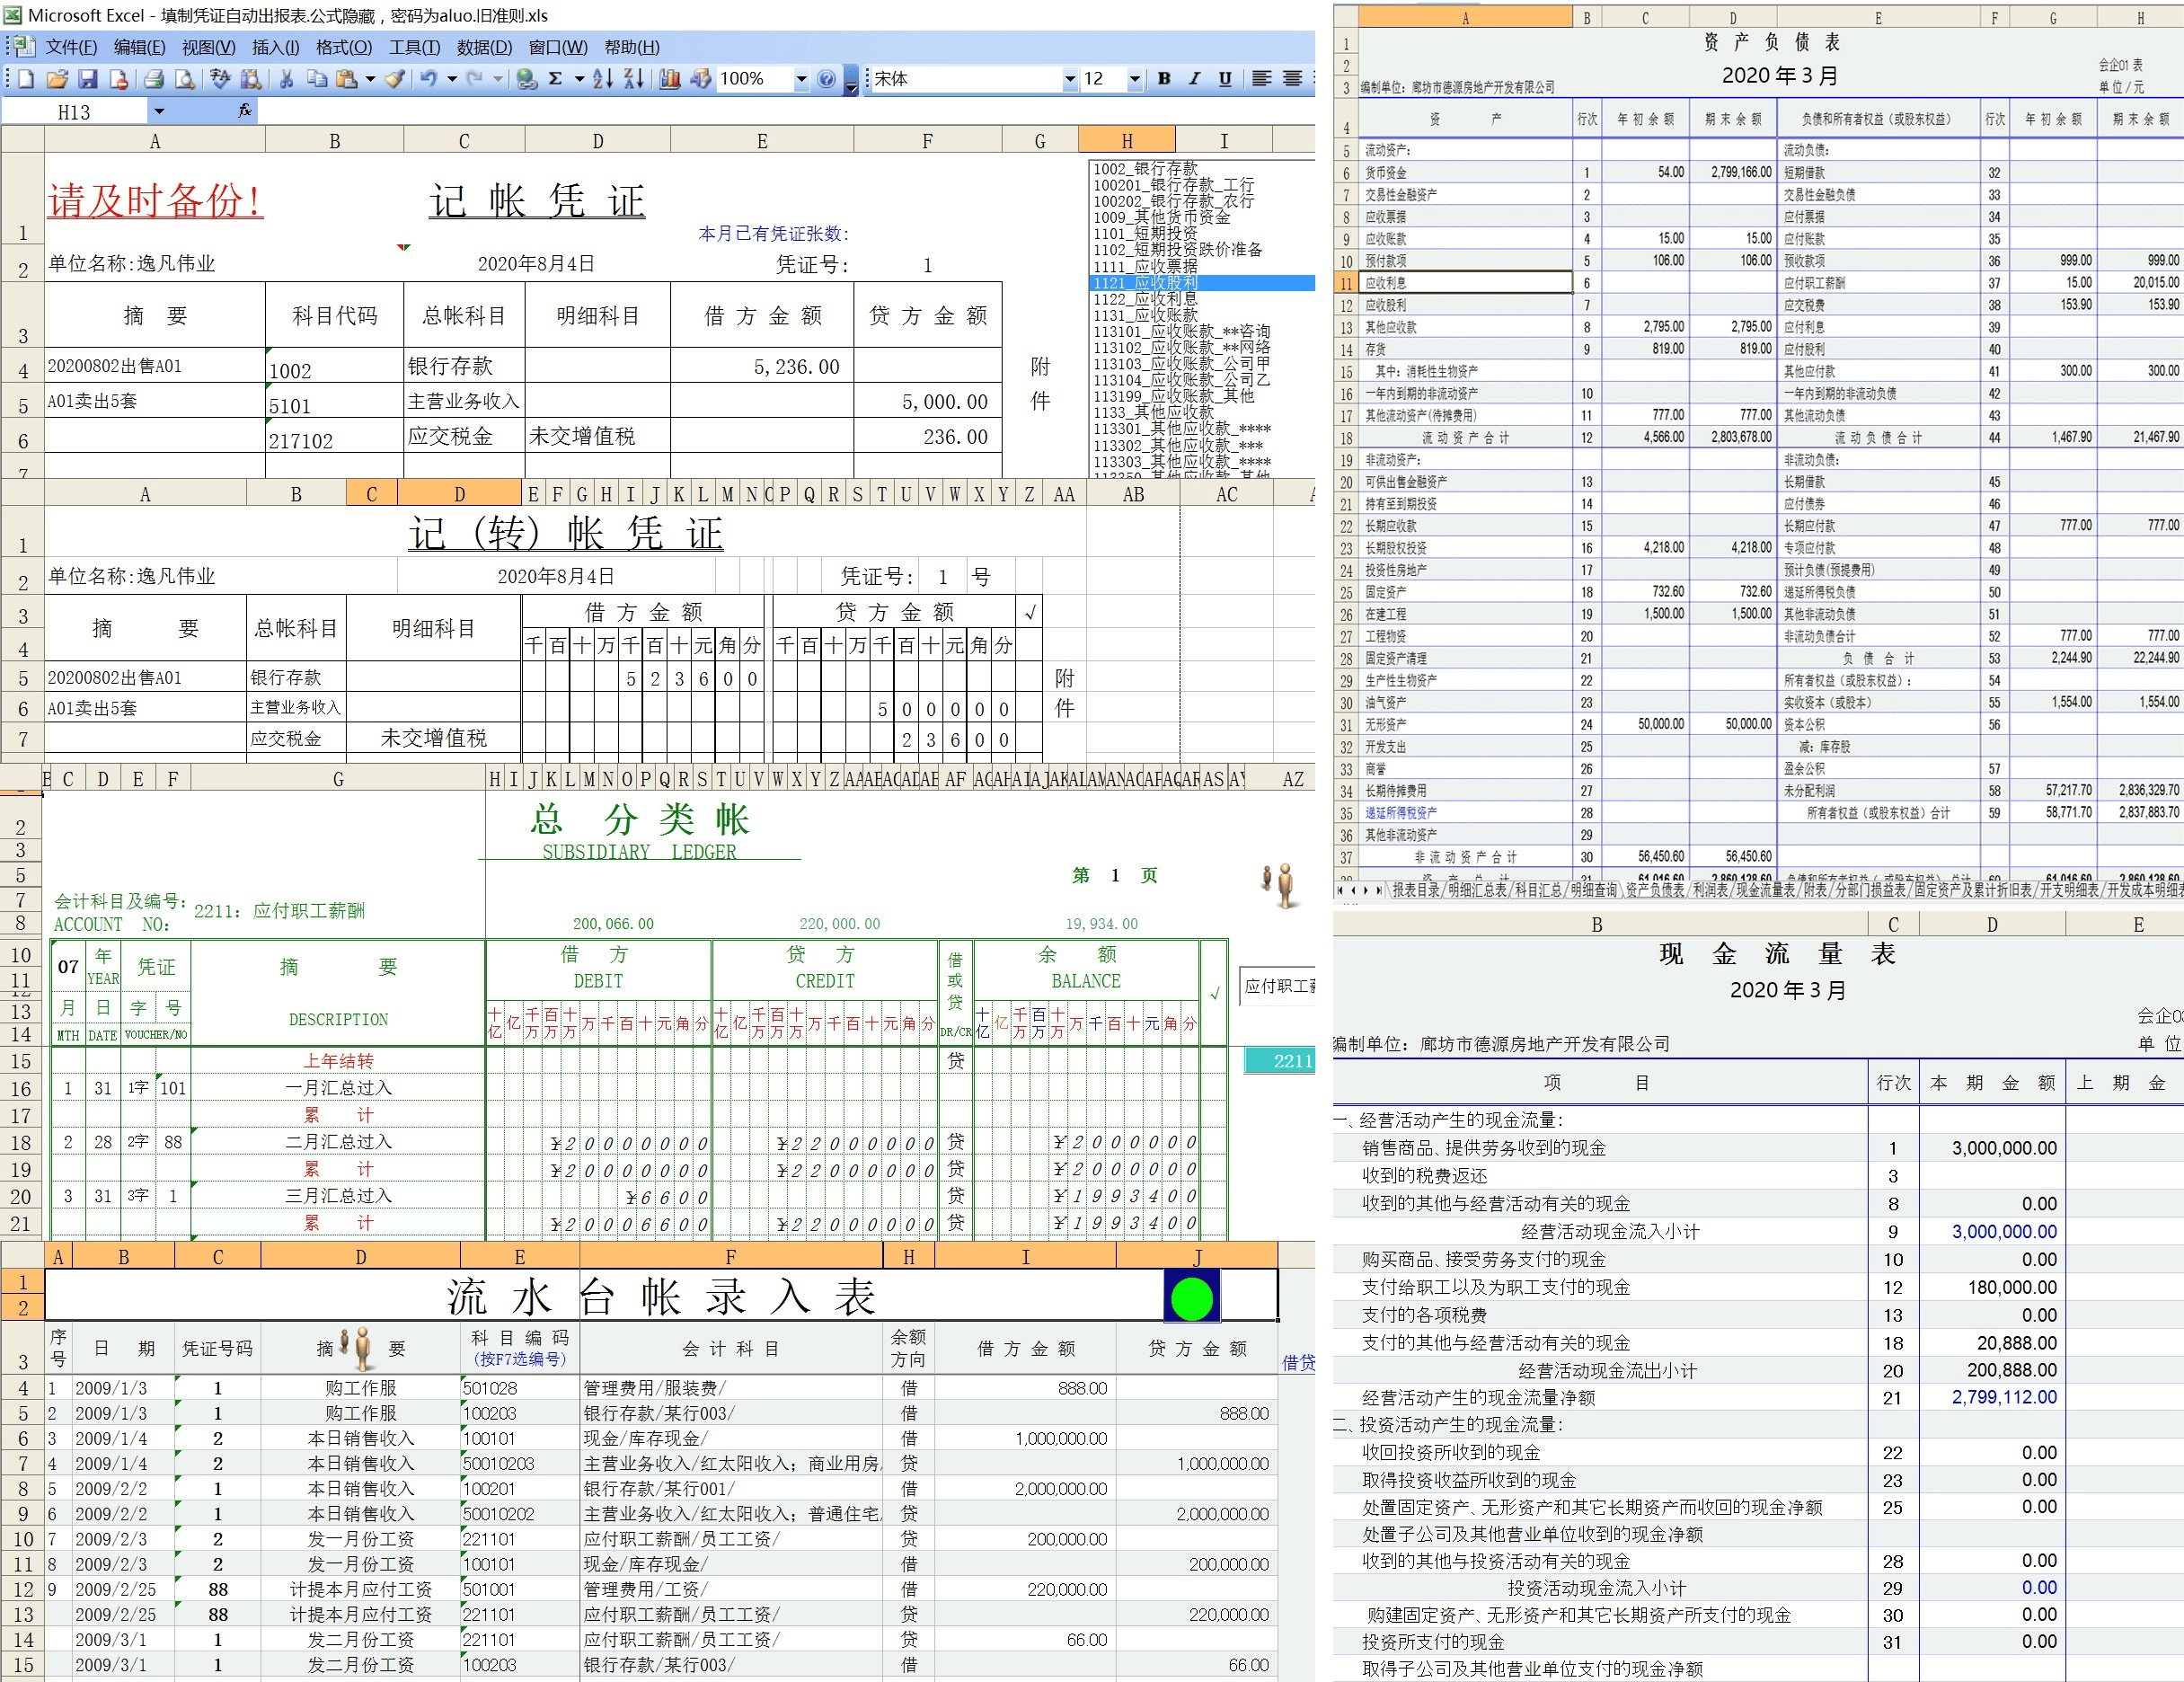Click cell with account code 1002
This screenshot has width=2184, height=1682.
[334, 366]
